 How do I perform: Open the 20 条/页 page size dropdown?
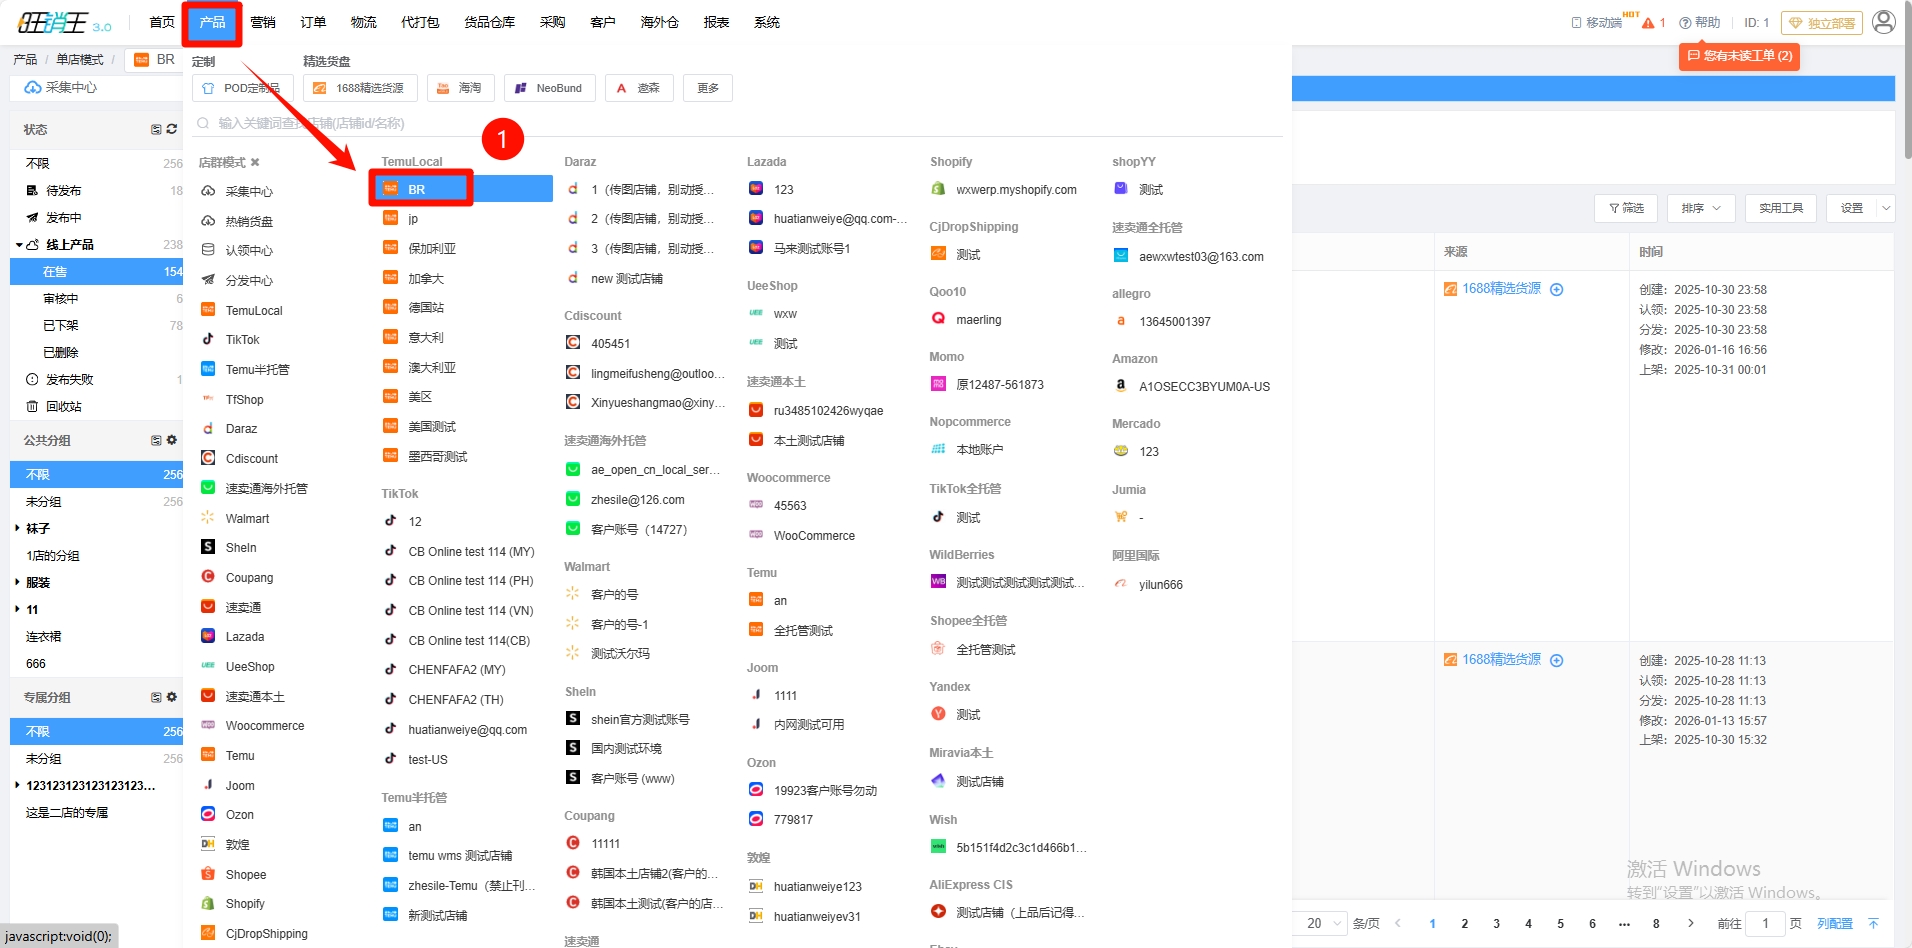1324,923
